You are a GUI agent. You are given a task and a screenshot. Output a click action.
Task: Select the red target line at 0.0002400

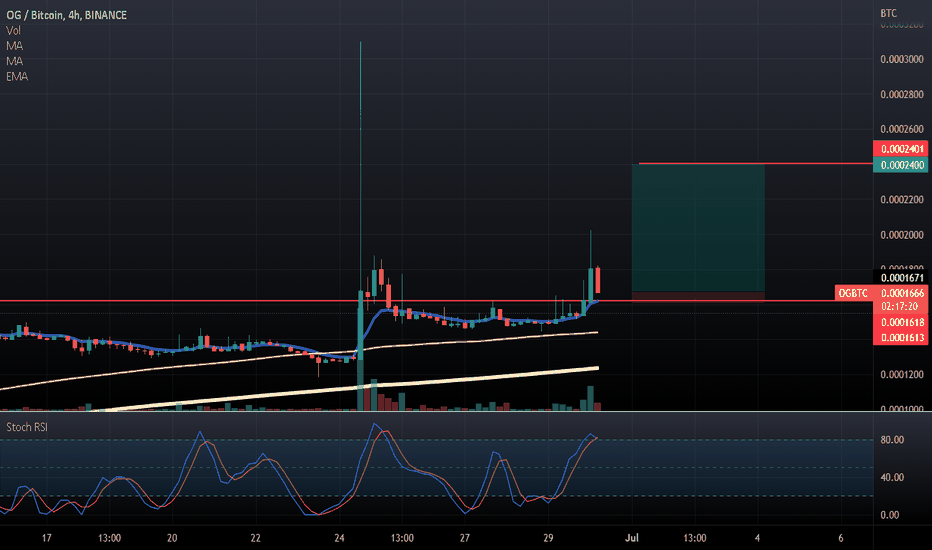click(755, 164)
